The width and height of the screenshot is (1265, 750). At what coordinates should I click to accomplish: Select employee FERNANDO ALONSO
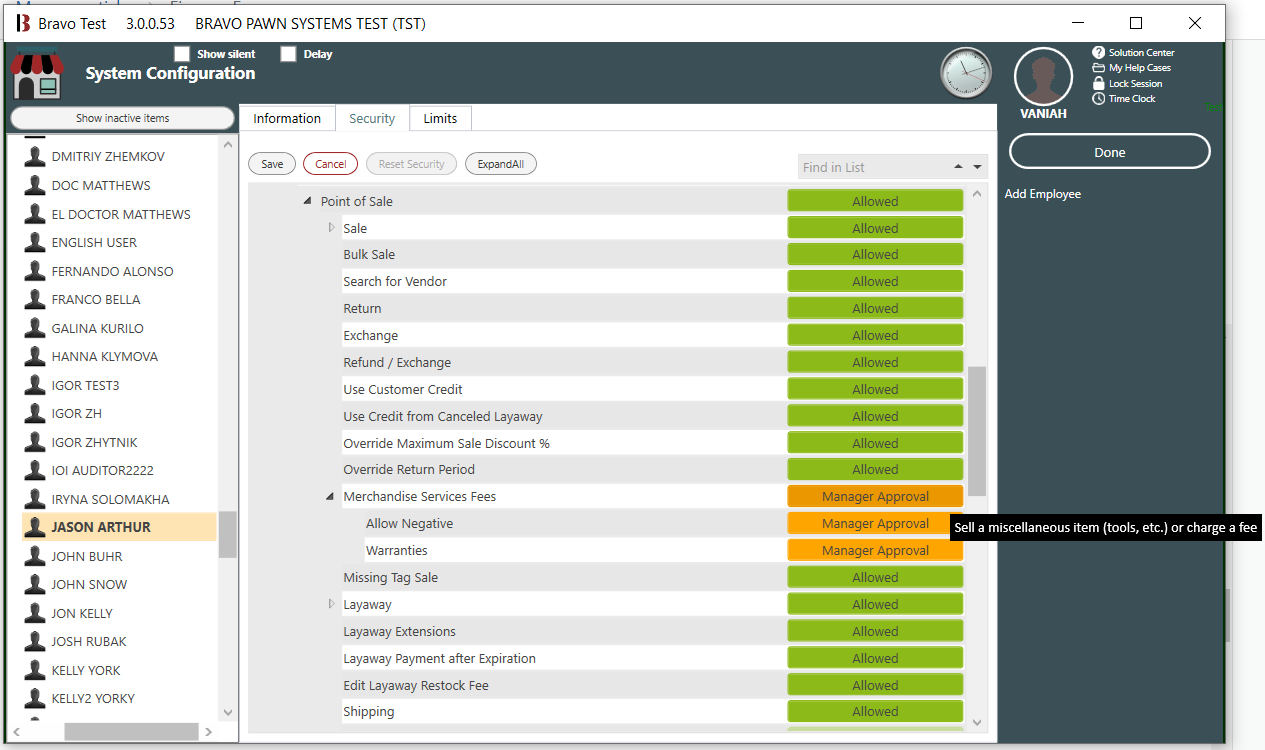[112, 272]
